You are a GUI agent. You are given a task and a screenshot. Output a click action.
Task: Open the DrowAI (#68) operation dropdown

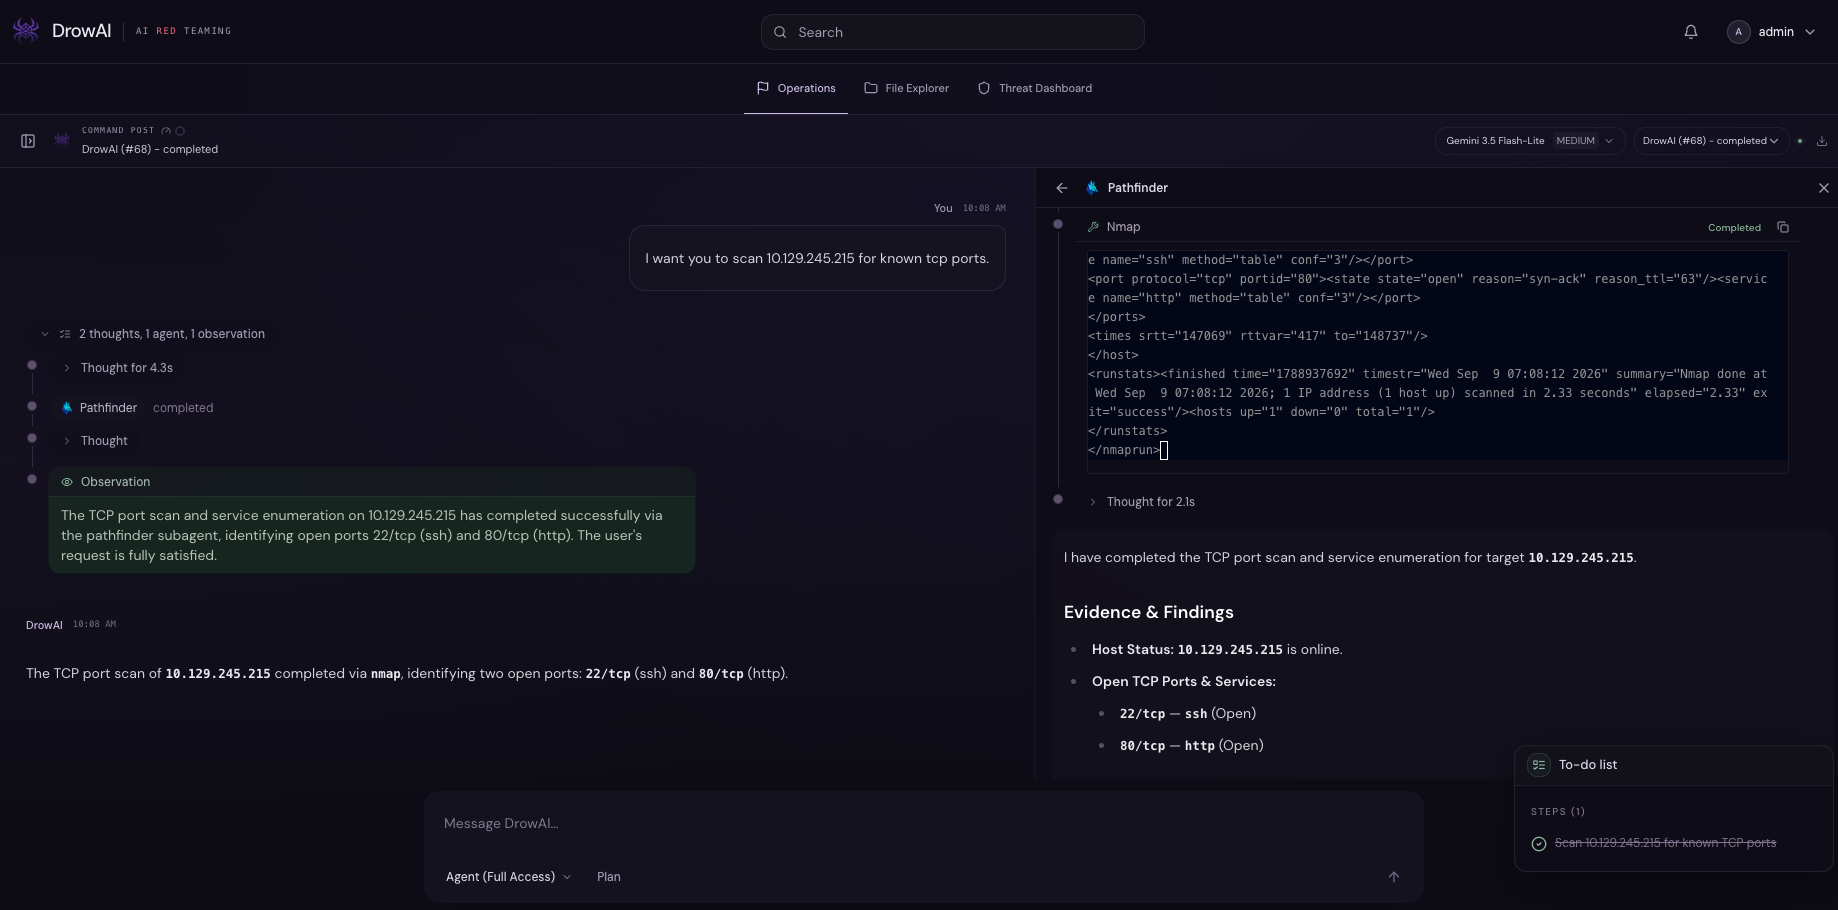point(1710,141)
